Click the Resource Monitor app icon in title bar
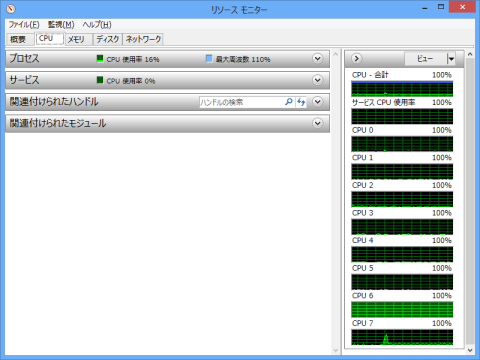 pos(11,9)
